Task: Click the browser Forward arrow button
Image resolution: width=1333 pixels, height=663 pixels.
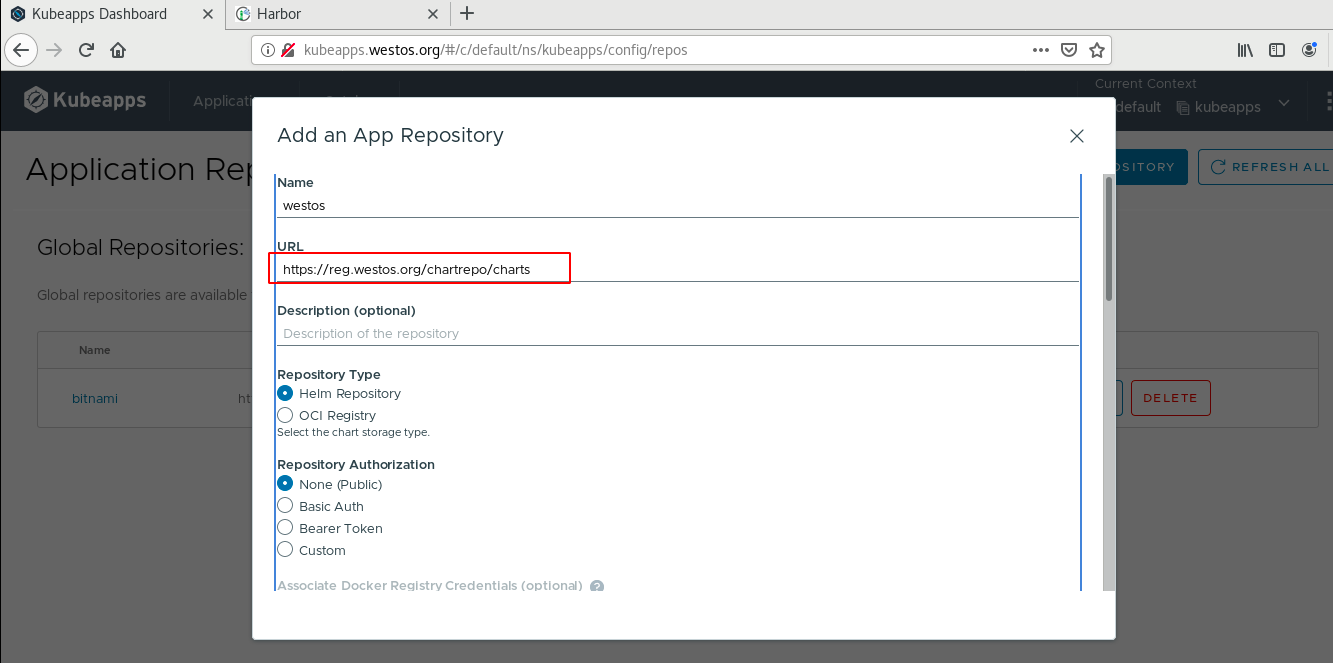Action: pos(54,49)
